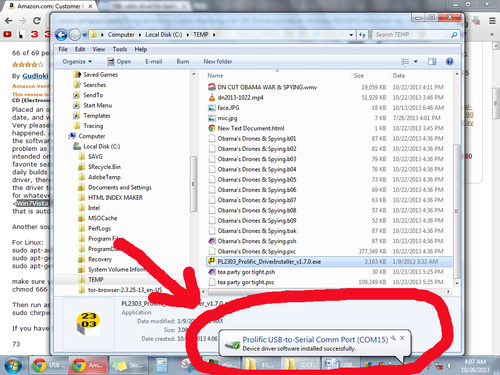500x375 pixels.
Task: Click the New folder button
Action: (x=218, y=62)
